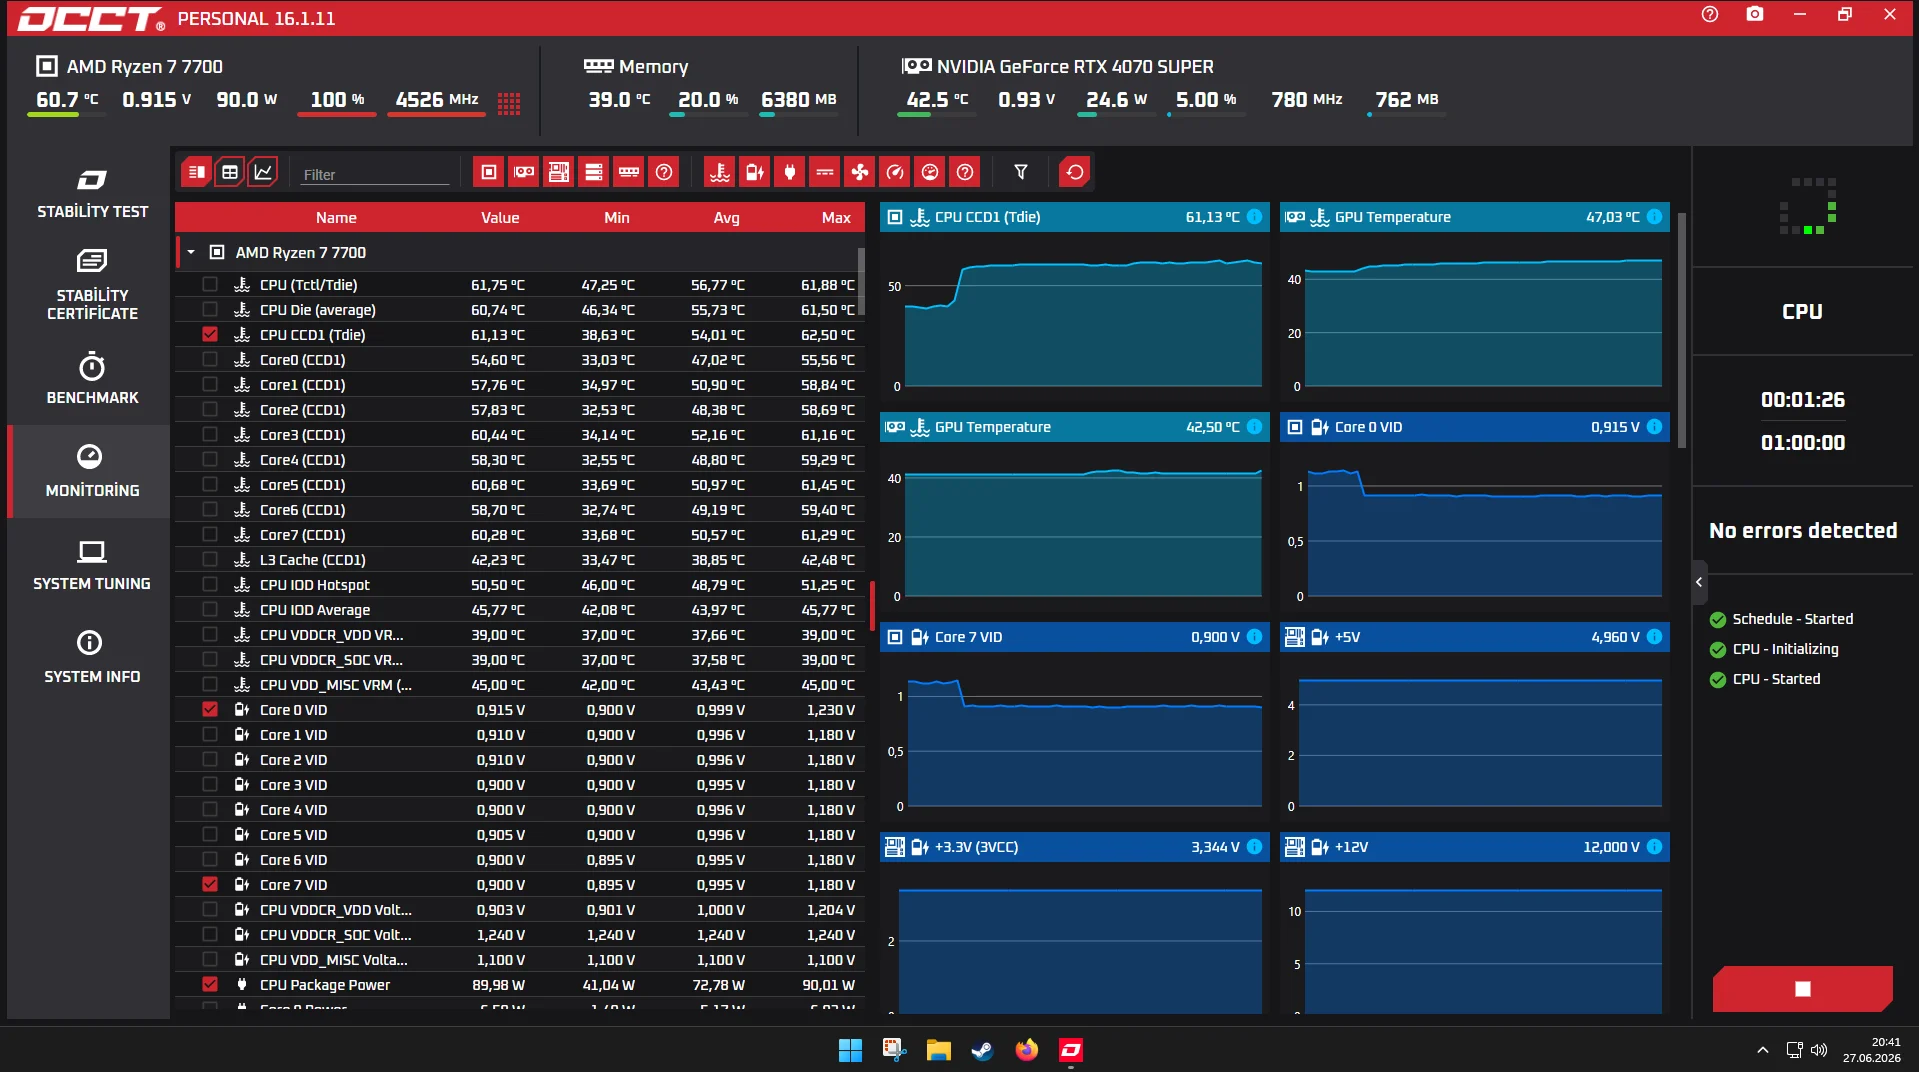Open File Explorer from taskbar

[938, 1050]
